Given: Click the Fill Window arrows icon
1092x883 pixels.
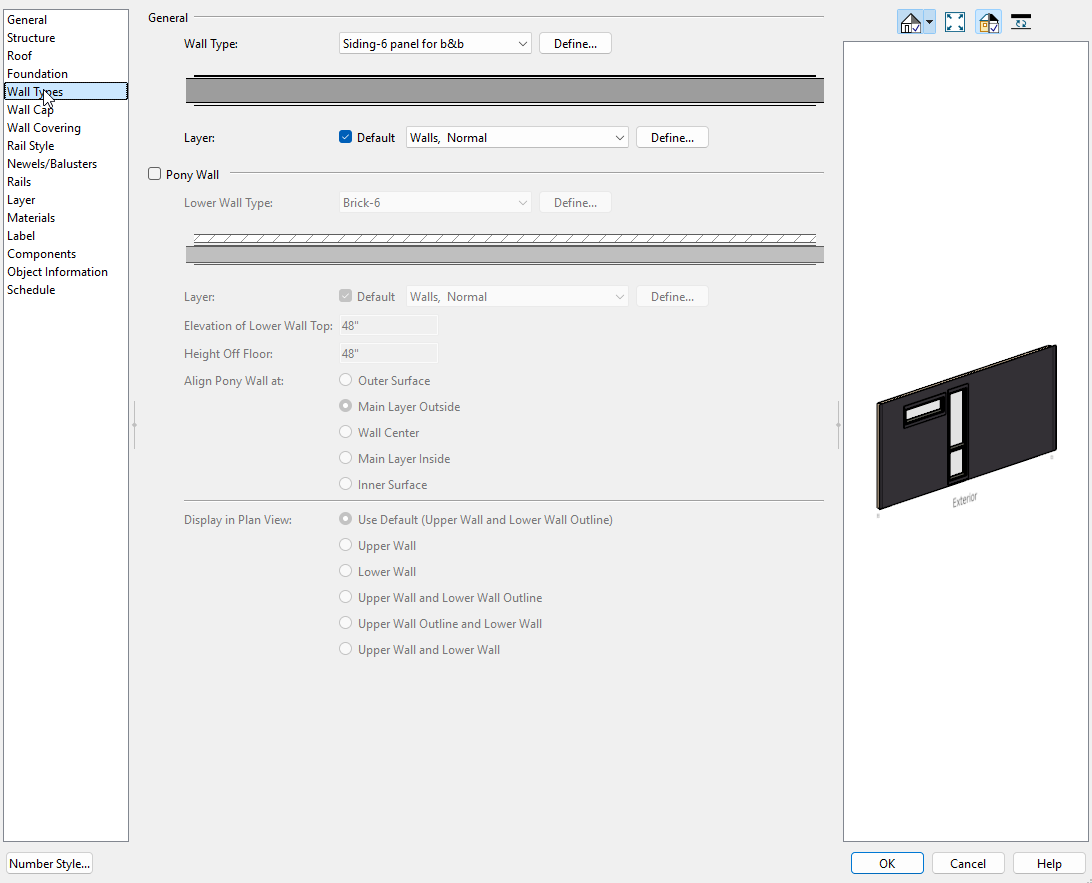Looking at the screenshot, I should 955,23.
